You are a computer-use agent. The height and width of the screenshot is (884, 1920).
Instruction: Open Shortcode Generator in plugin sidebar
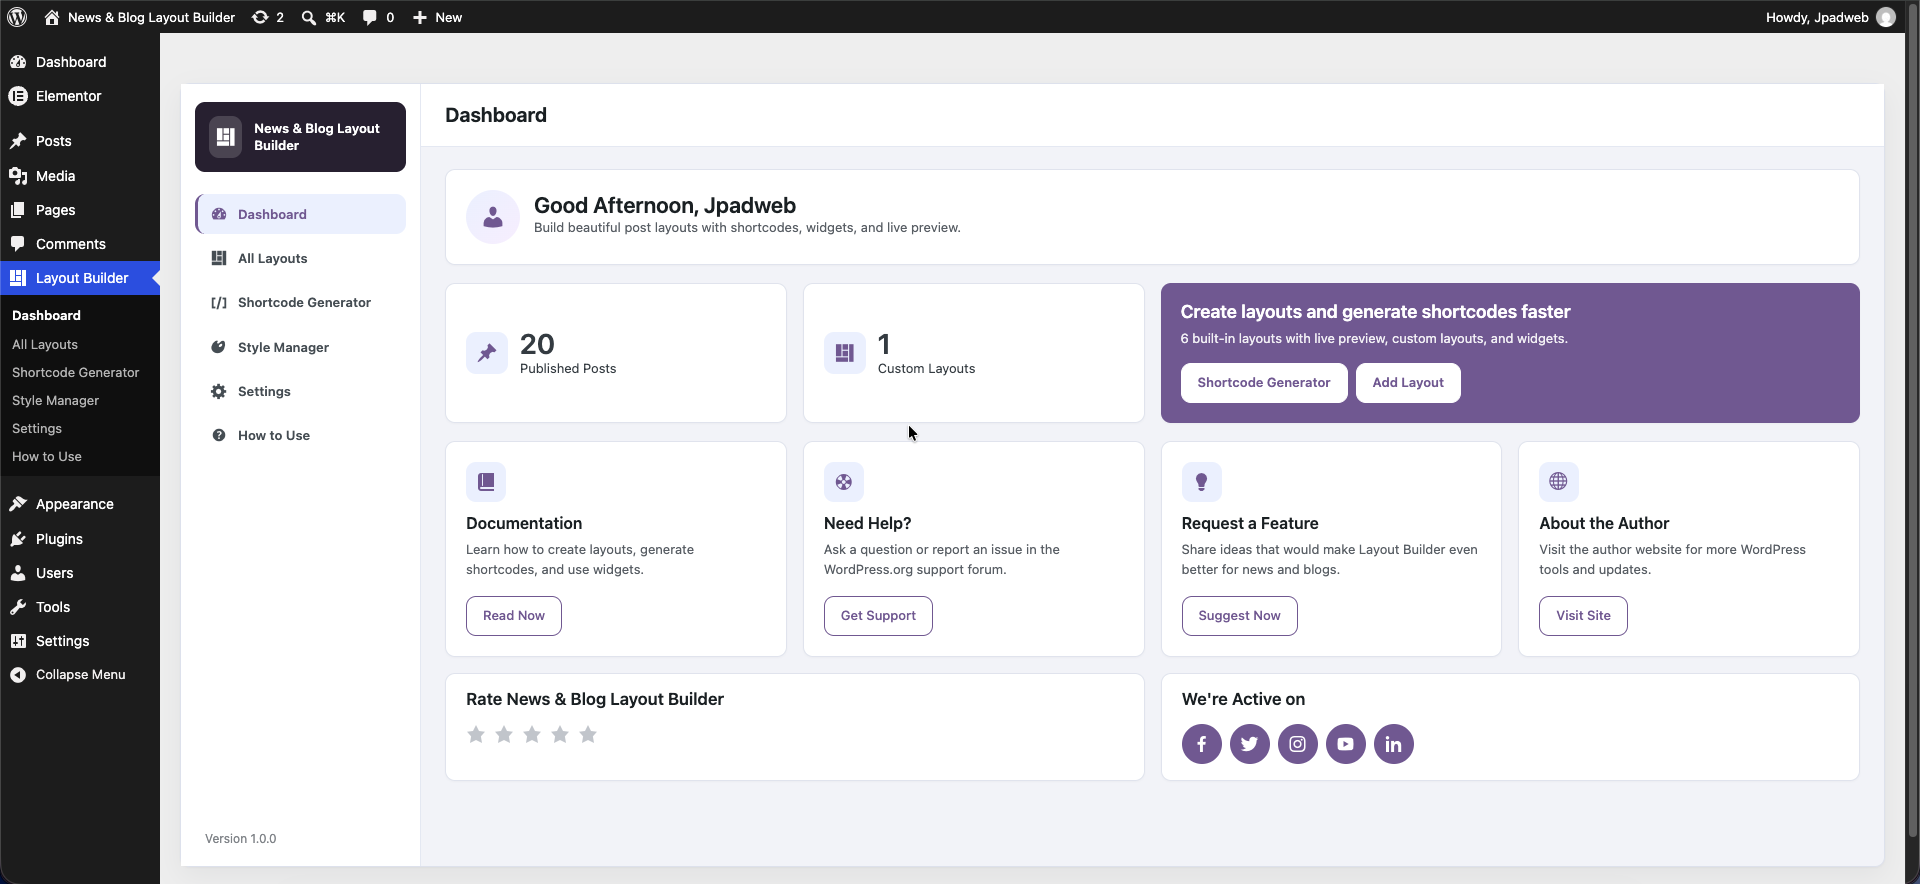pos(300,302)
